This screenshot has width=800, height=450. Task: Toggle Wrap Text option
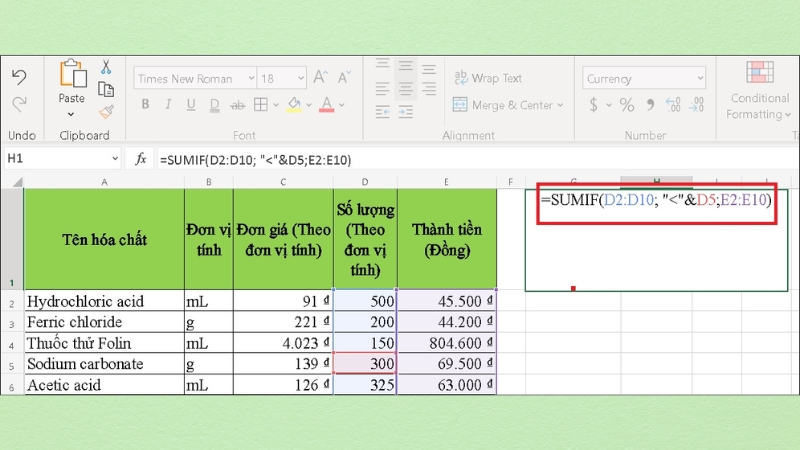pyautogui.click(x=488, y=78)
